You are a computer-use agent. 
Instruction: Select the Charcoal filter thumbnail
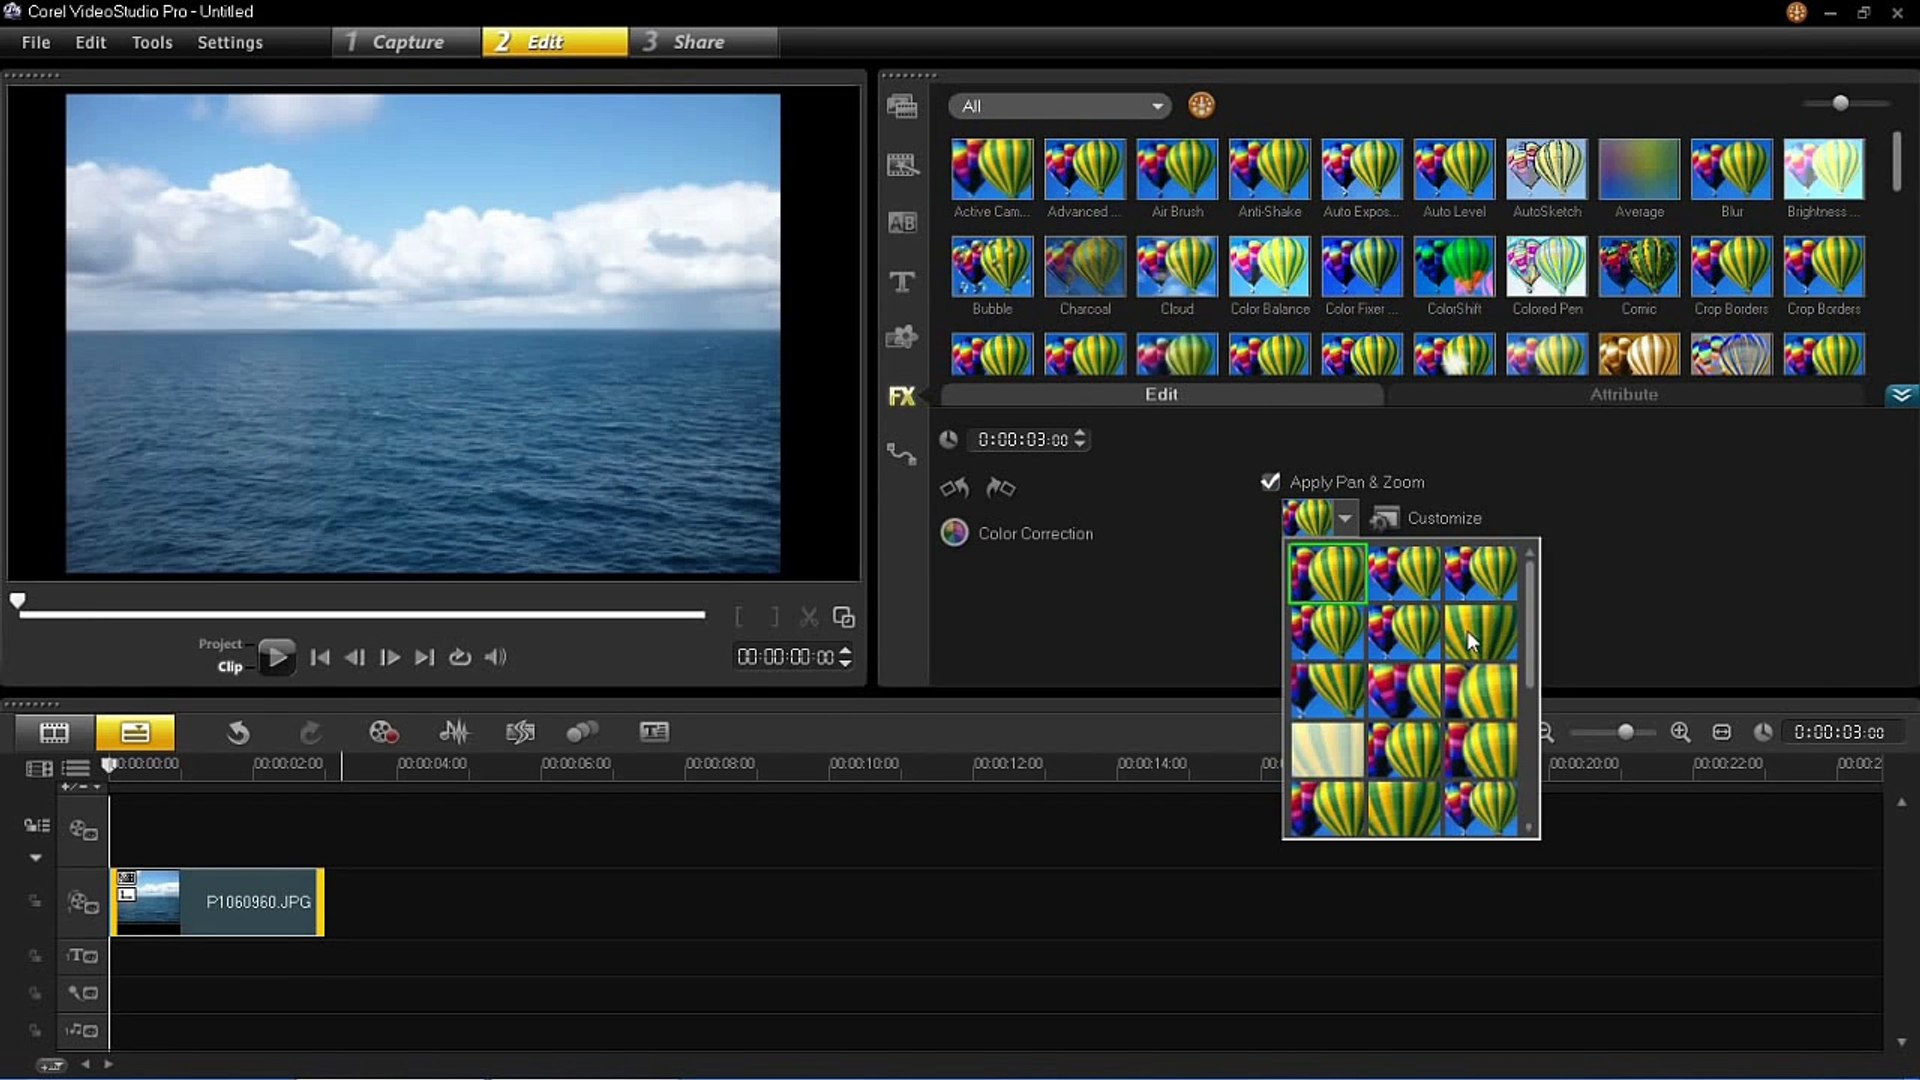pos(1084,267)
